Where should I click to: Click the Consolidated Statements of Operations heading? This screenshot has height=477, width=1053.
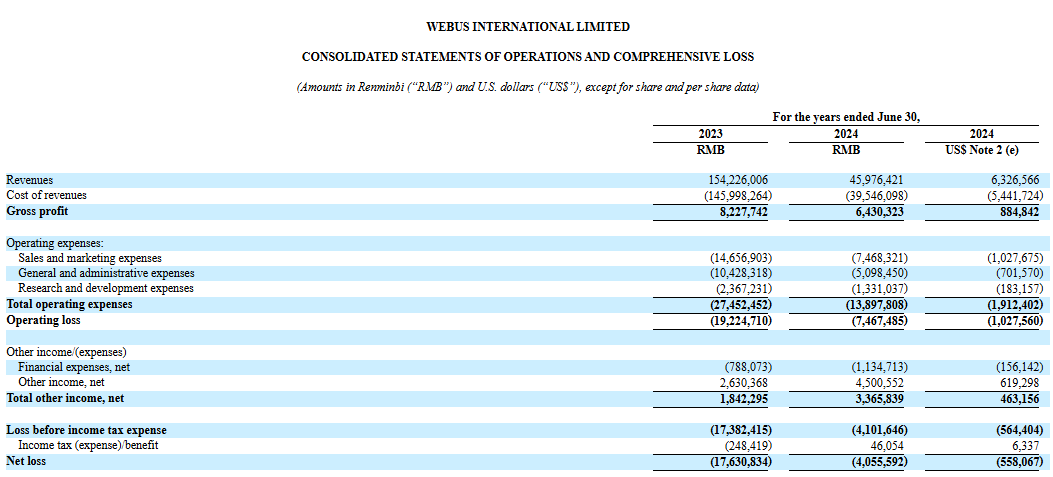click(x=528, y=57)
